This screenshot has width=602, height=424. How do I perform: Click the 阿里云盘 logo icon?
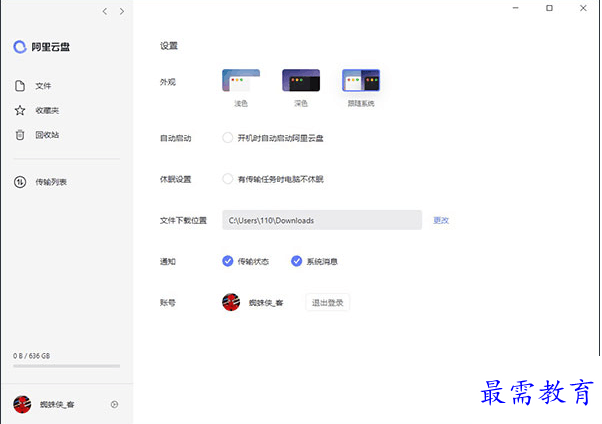tap(20, 47)
